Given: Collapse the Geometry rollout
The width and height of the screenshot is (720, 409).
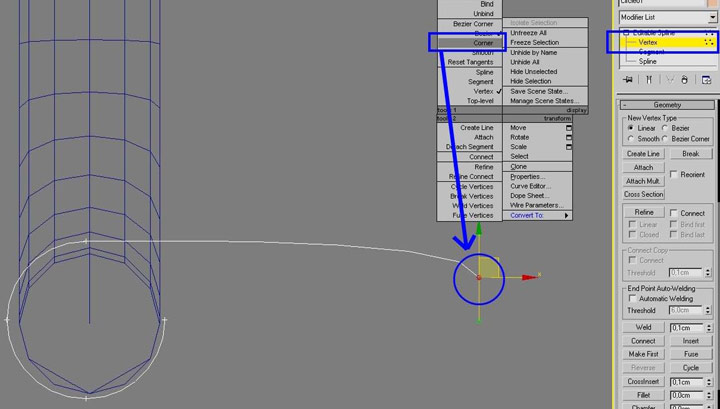Looking at the screenshot, I should pos(667,104).
